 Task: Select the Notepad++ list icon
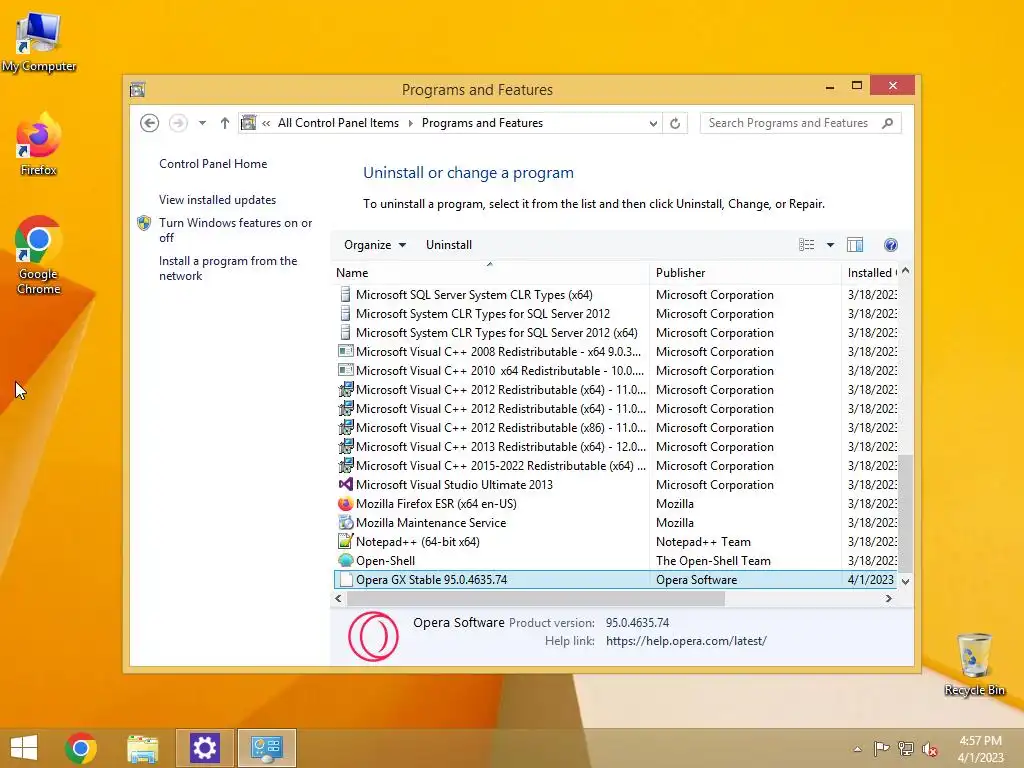coord(345,541)
